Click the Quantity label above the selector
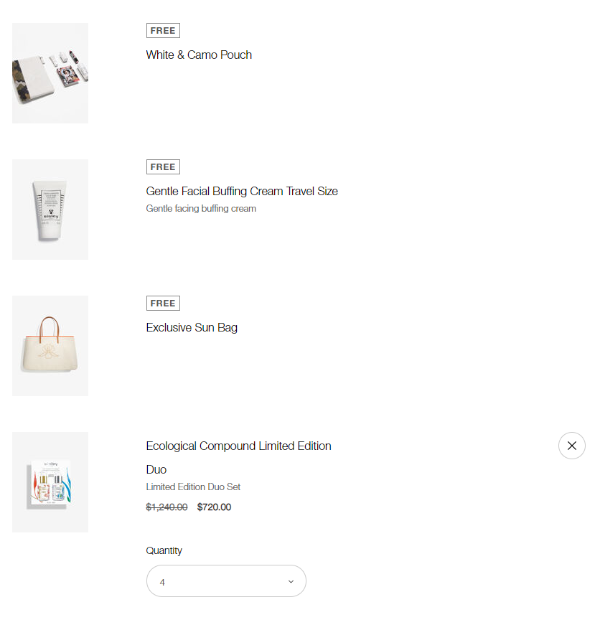This screenshot has width=600, height=620. click(x=164, y=551)
